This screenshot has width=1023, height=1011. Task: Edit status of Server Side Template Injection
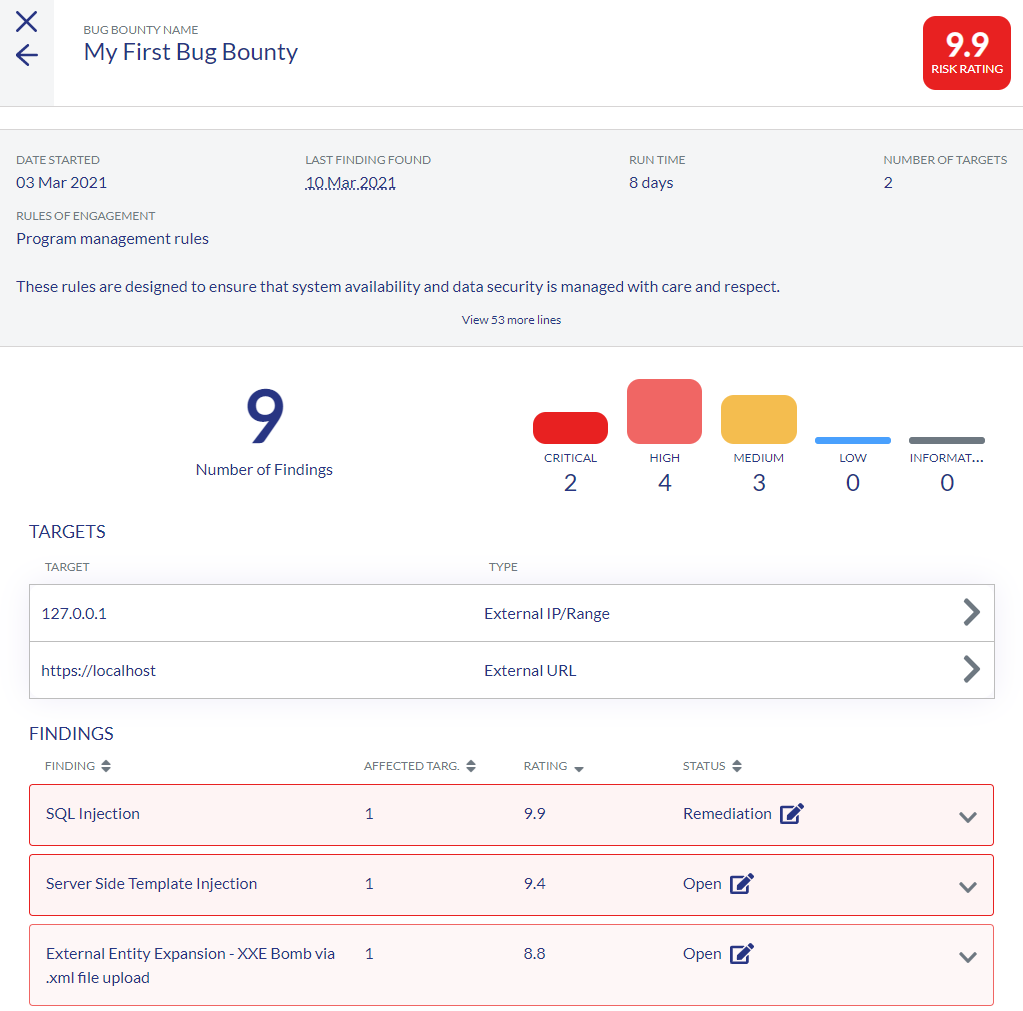click(x=741, y=884)
